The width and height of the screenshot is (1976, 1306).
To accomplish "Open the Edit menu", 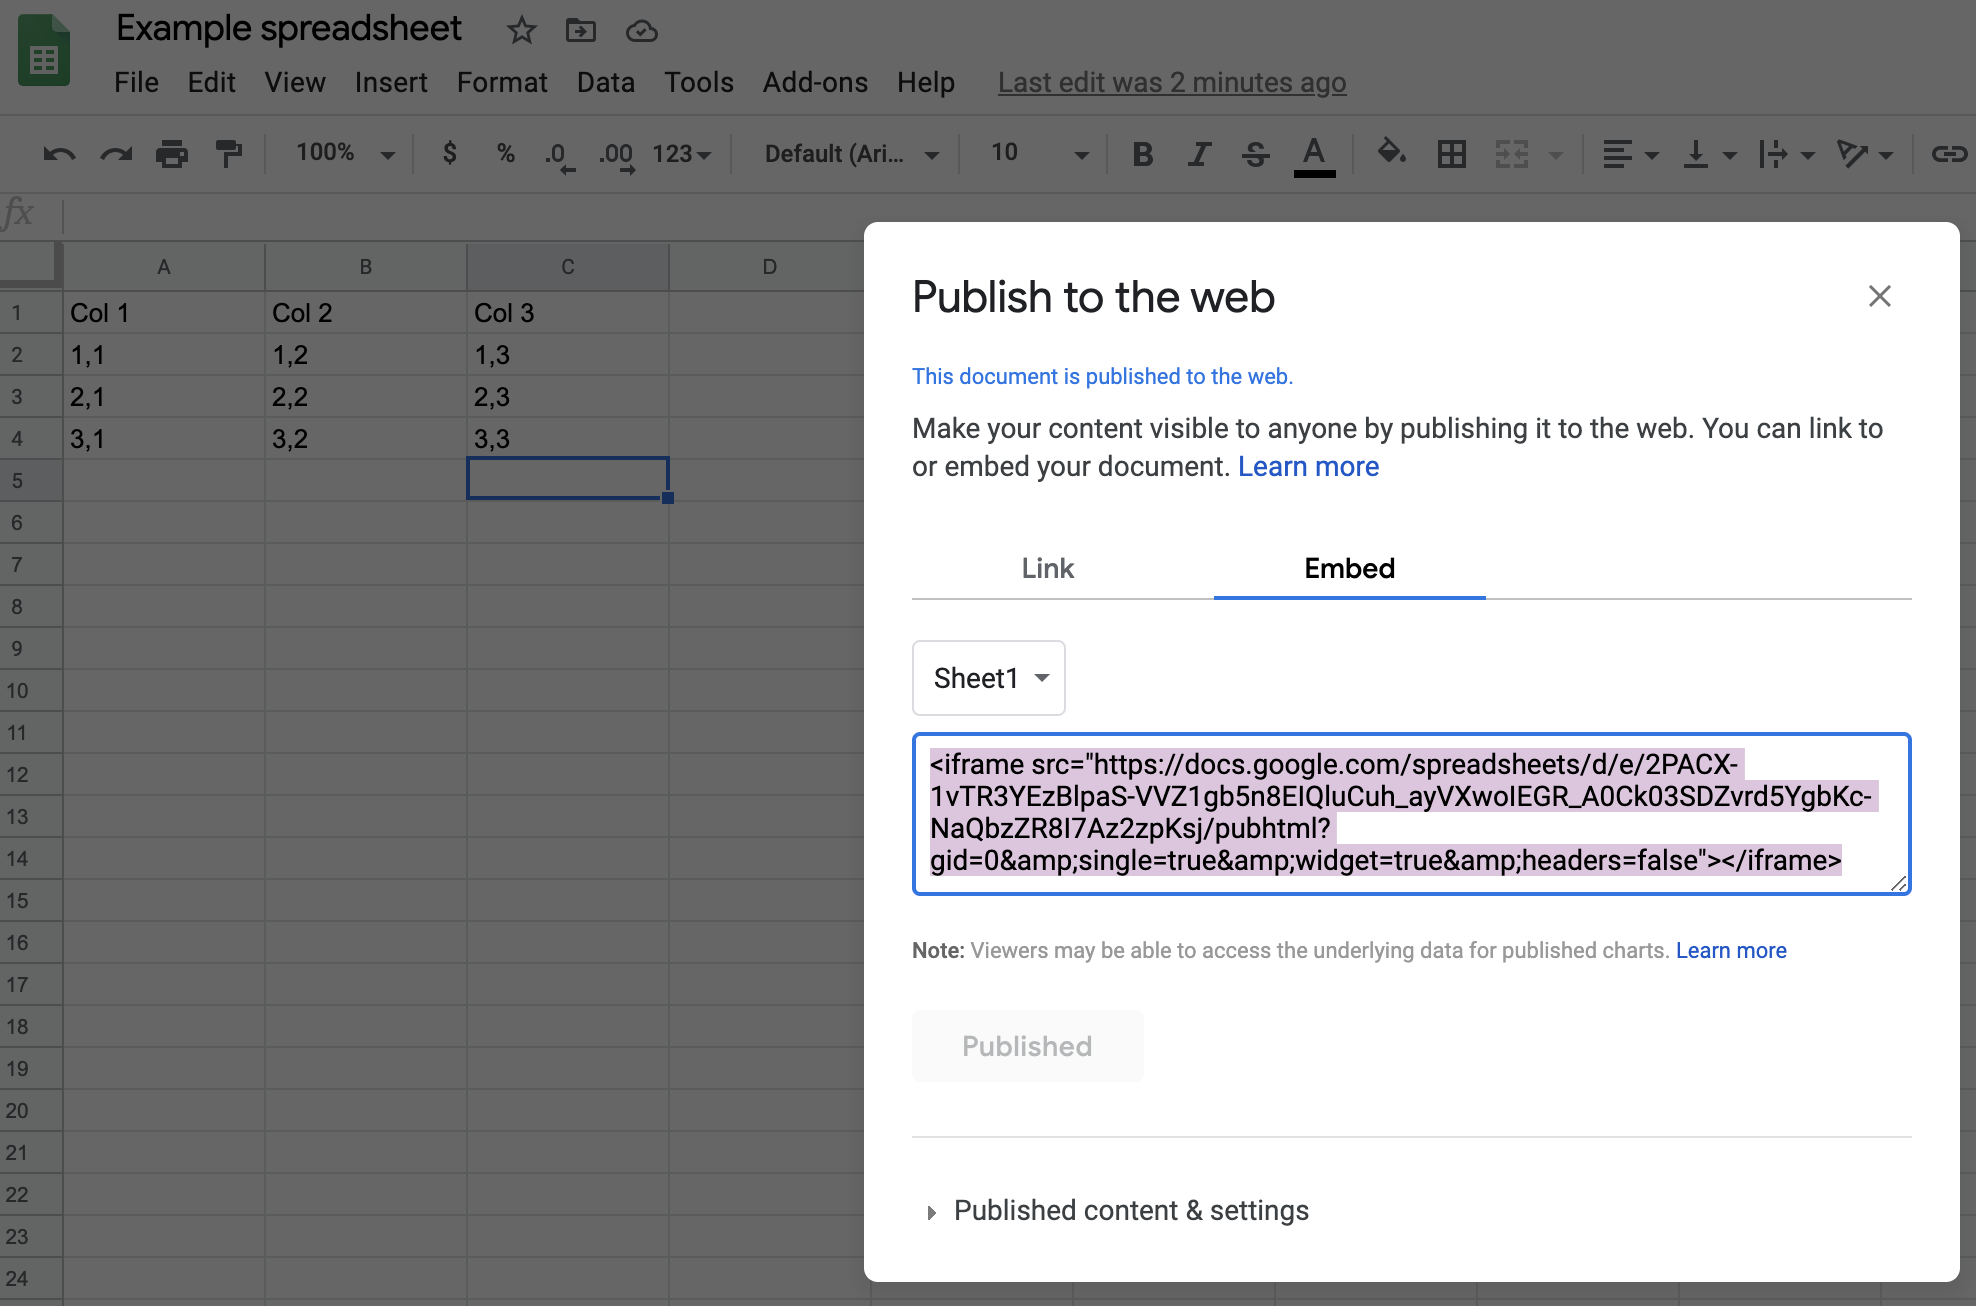I will (x=211, y=83).
